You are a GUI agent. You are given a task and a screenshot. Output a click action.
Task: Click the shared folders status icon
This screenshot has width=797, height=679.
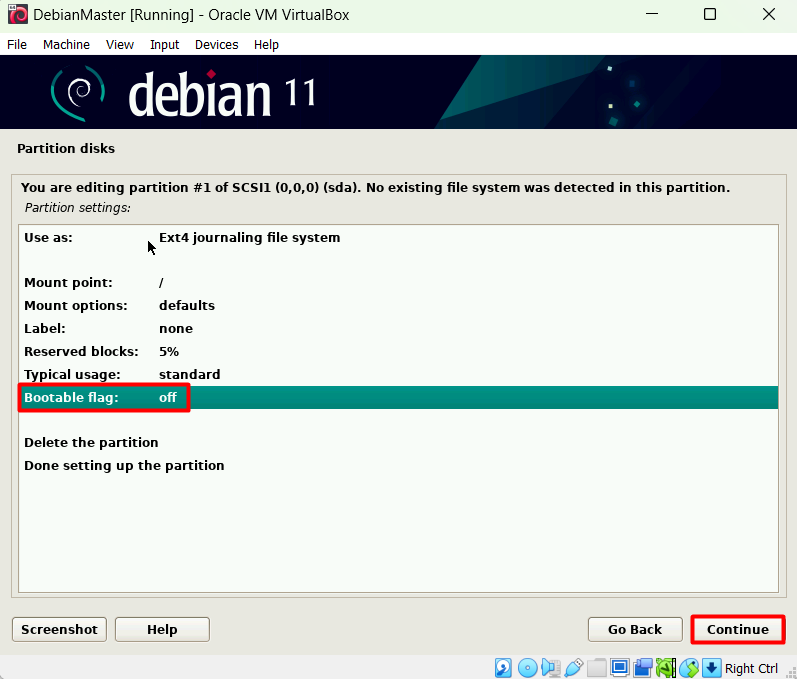pos(597,668)
